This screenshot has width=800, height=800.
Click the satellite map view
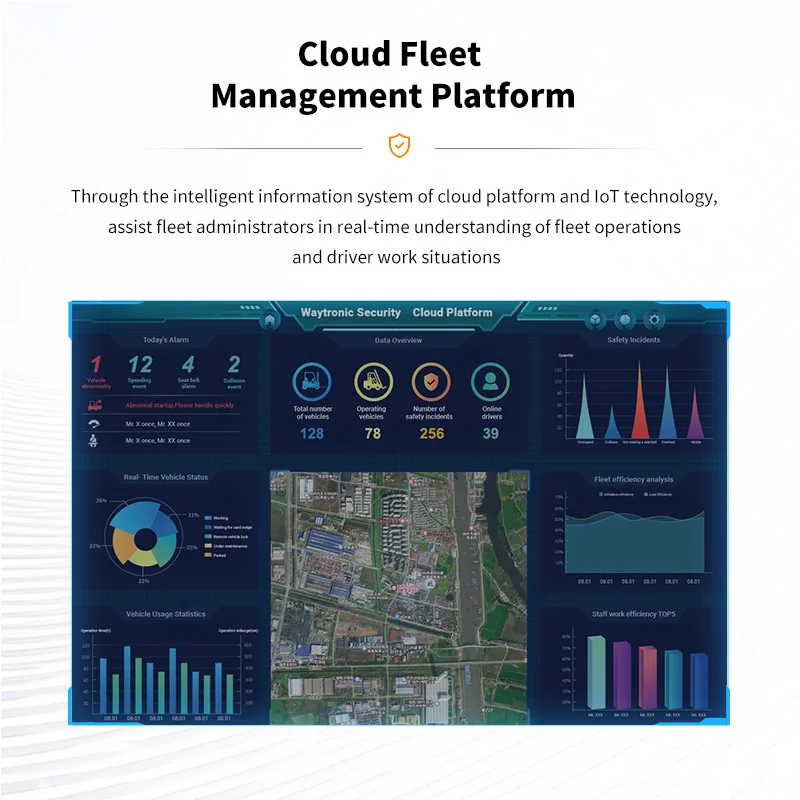pyautogui.click(x=399, y=598)
